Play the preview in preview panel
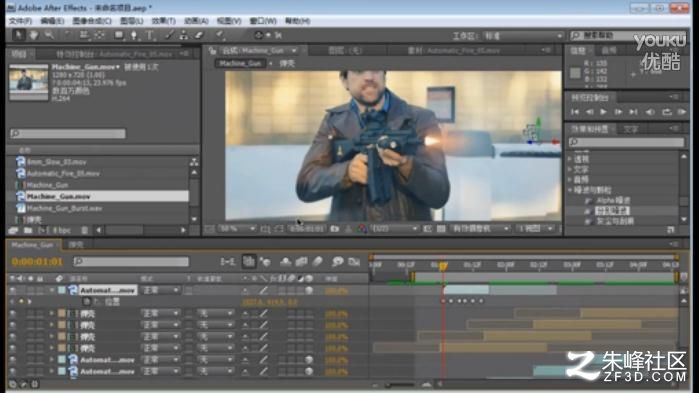Image resolution: width=699 pixels, height=393 pixels. pos(603,112)
